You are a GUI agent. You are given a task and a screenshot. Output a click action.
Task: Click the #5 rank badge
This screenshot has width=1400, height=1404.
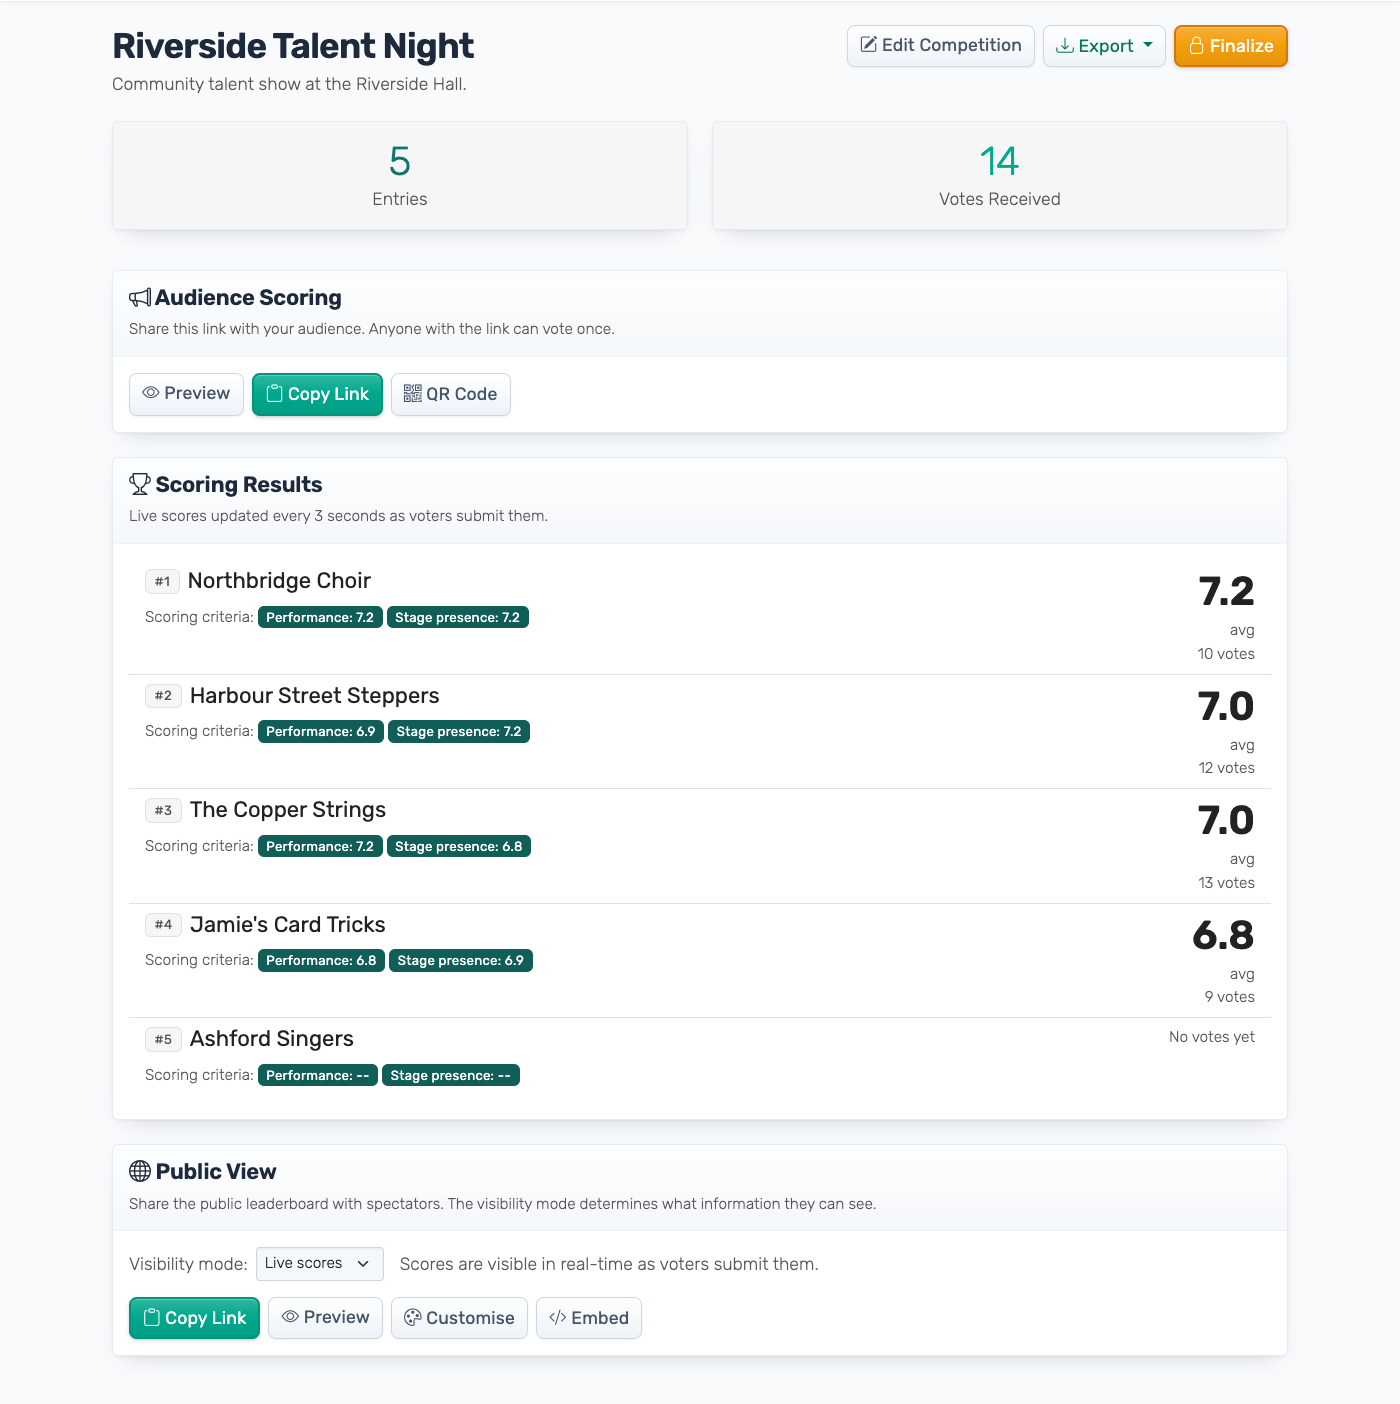[163, 1039]
